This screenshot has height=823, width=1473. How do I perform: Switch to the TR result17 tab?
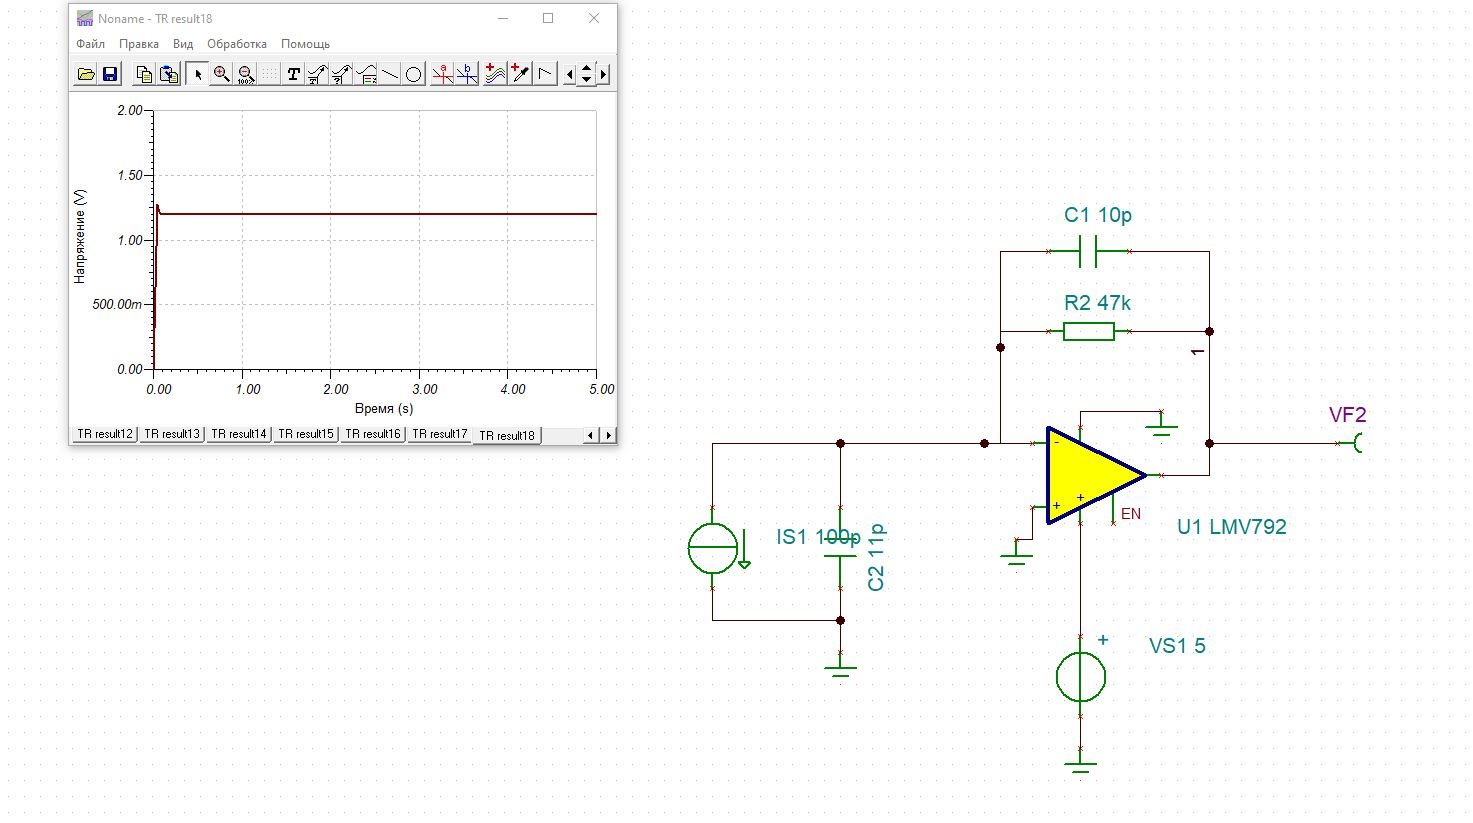point(440,434)
